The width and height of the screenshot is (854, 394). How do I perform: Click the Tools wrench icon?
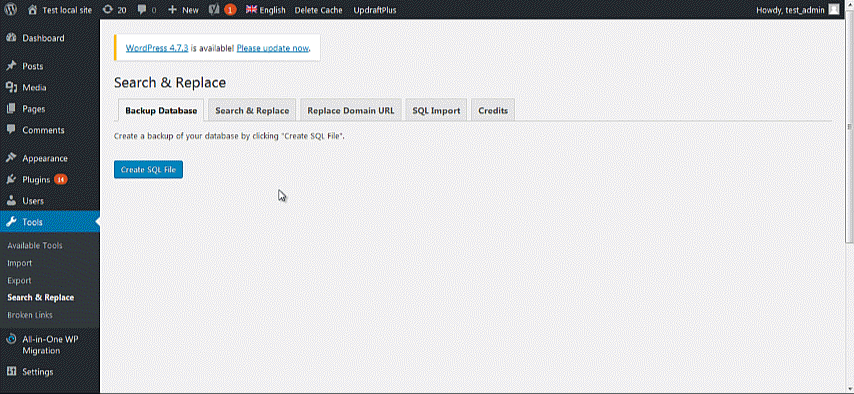point(10,222)
